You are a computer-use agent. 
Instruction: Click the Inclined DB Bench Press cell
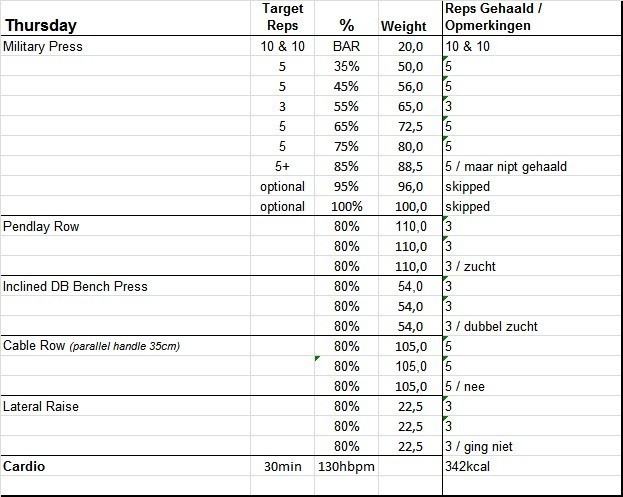(x=75, y=286)
